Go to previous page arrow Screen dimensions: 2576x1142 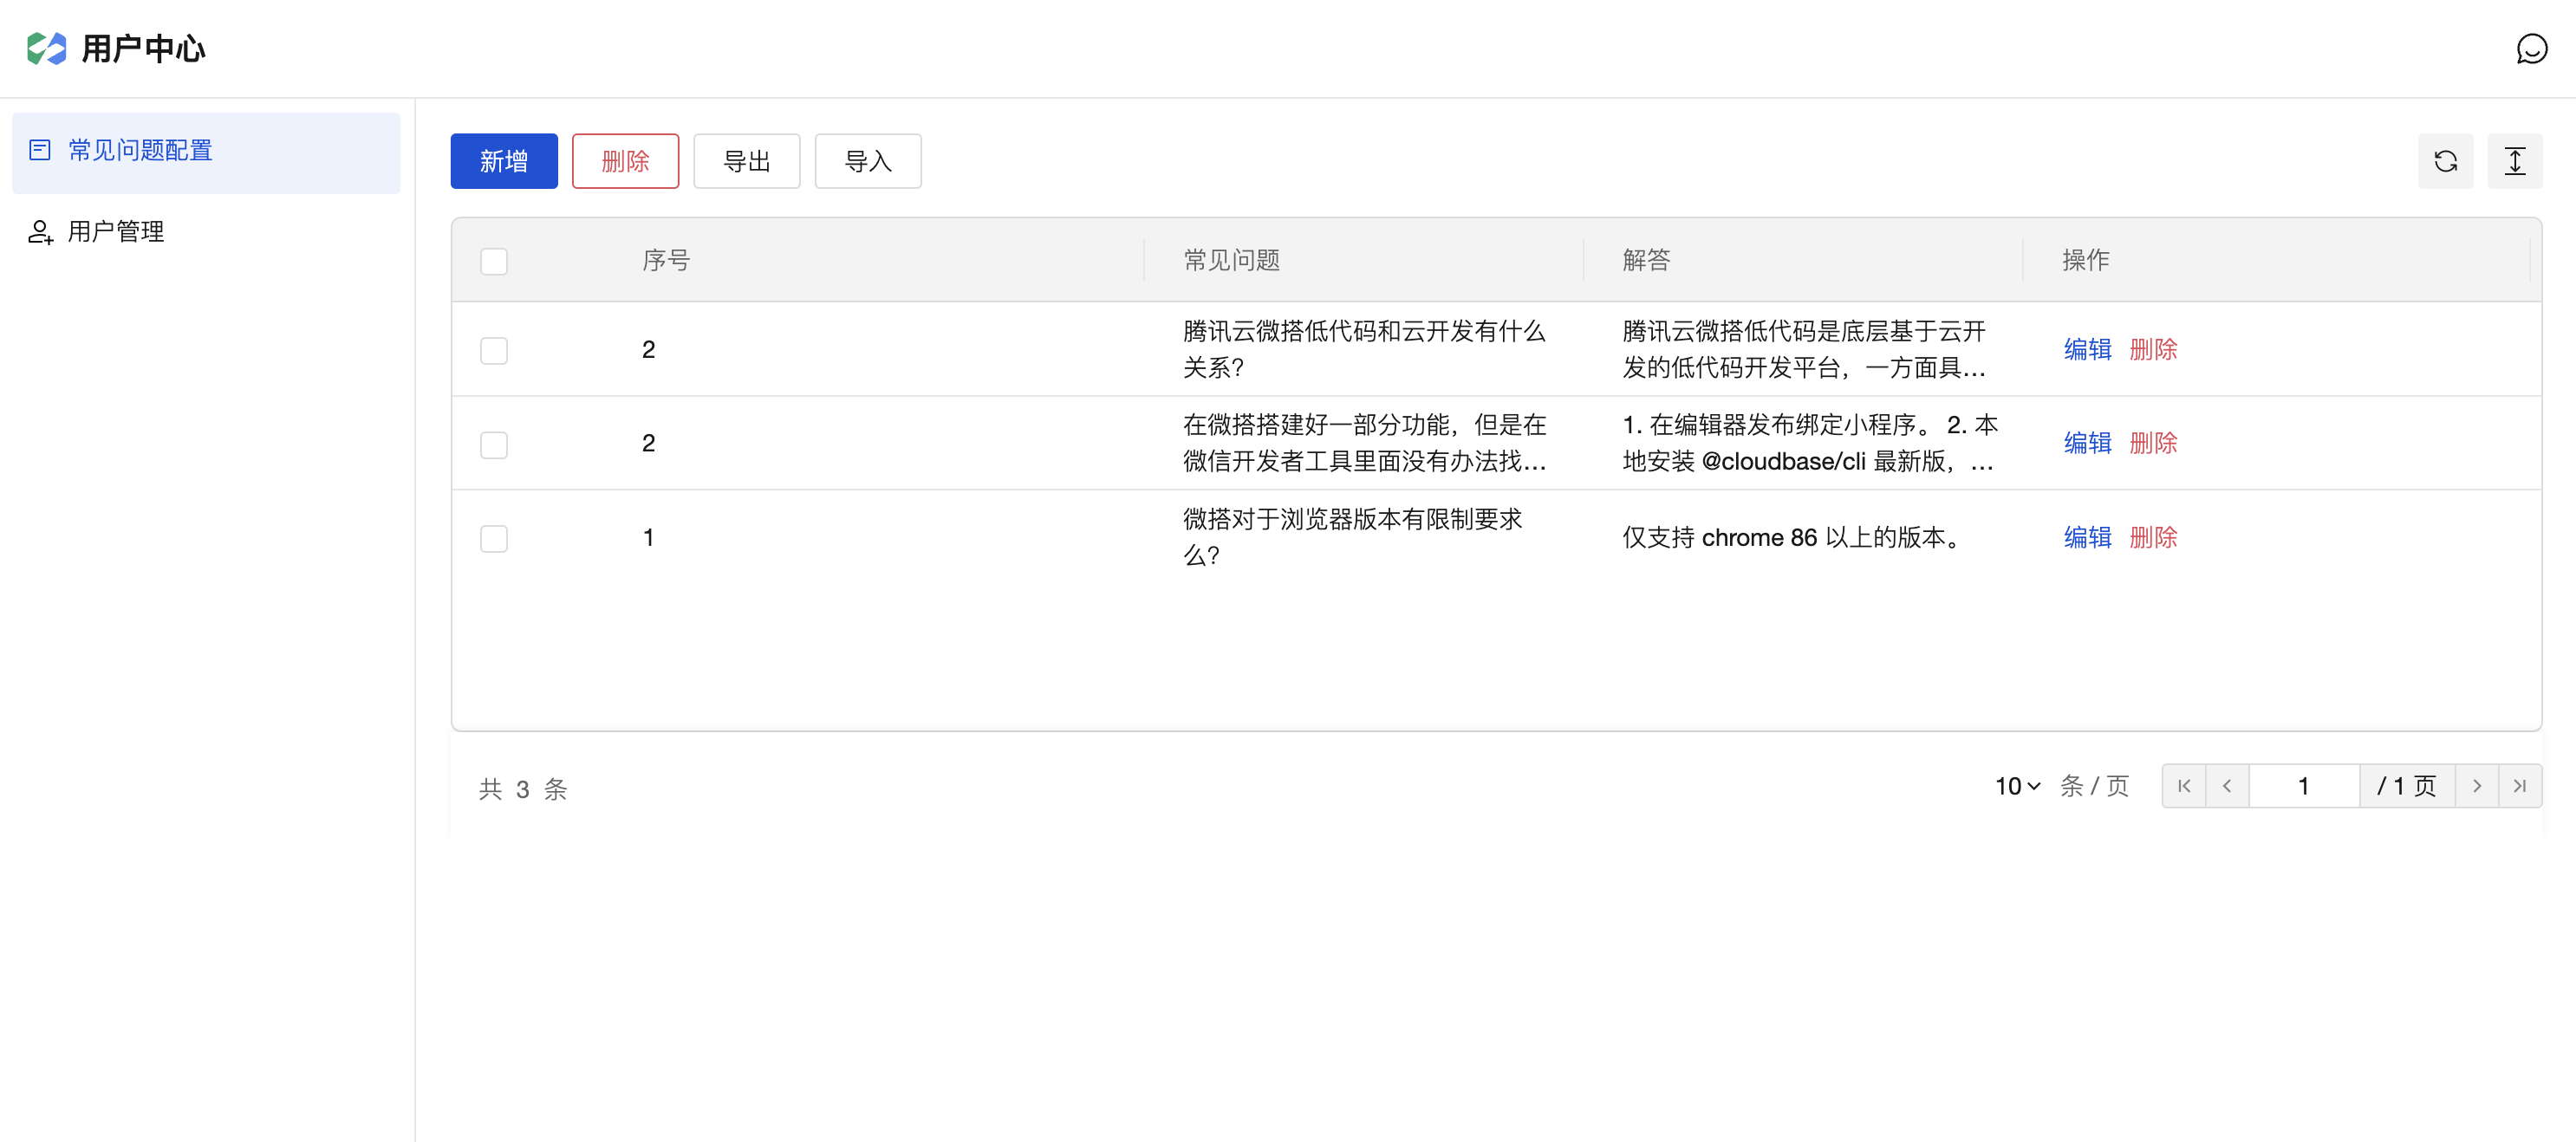pyautogui.click(x=2227, y=786)
